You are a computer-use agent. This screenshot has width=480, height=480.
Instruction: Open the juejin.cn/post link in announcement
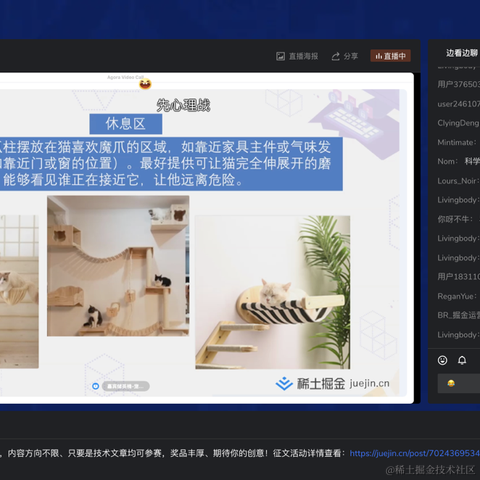coord(415,453)
